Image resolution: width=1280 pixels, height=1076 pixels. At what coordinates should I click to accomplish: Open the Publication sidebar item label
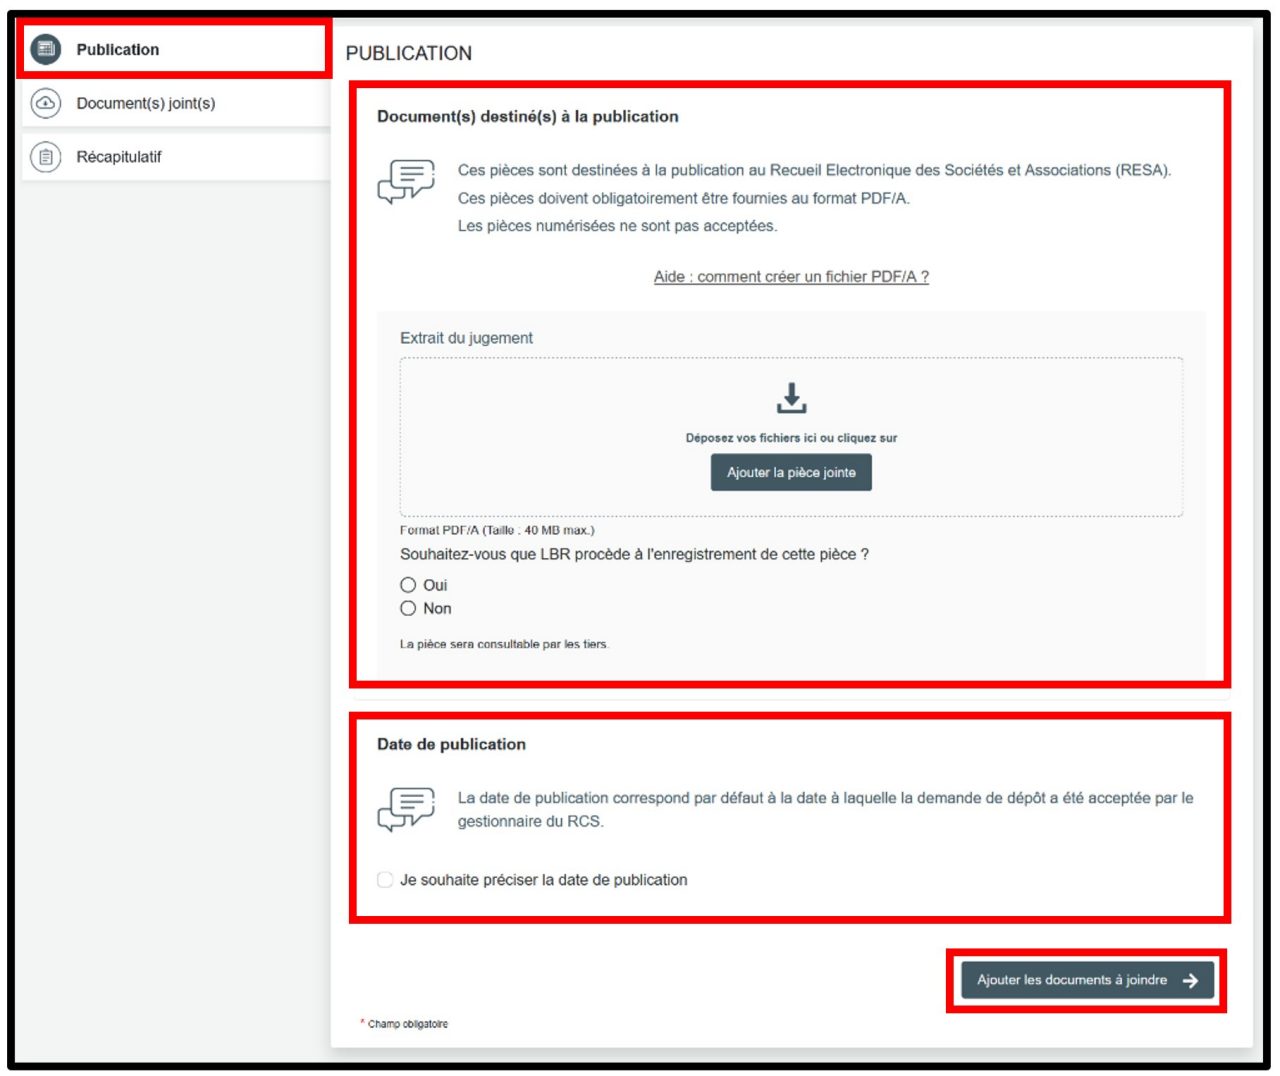[118, 49]
